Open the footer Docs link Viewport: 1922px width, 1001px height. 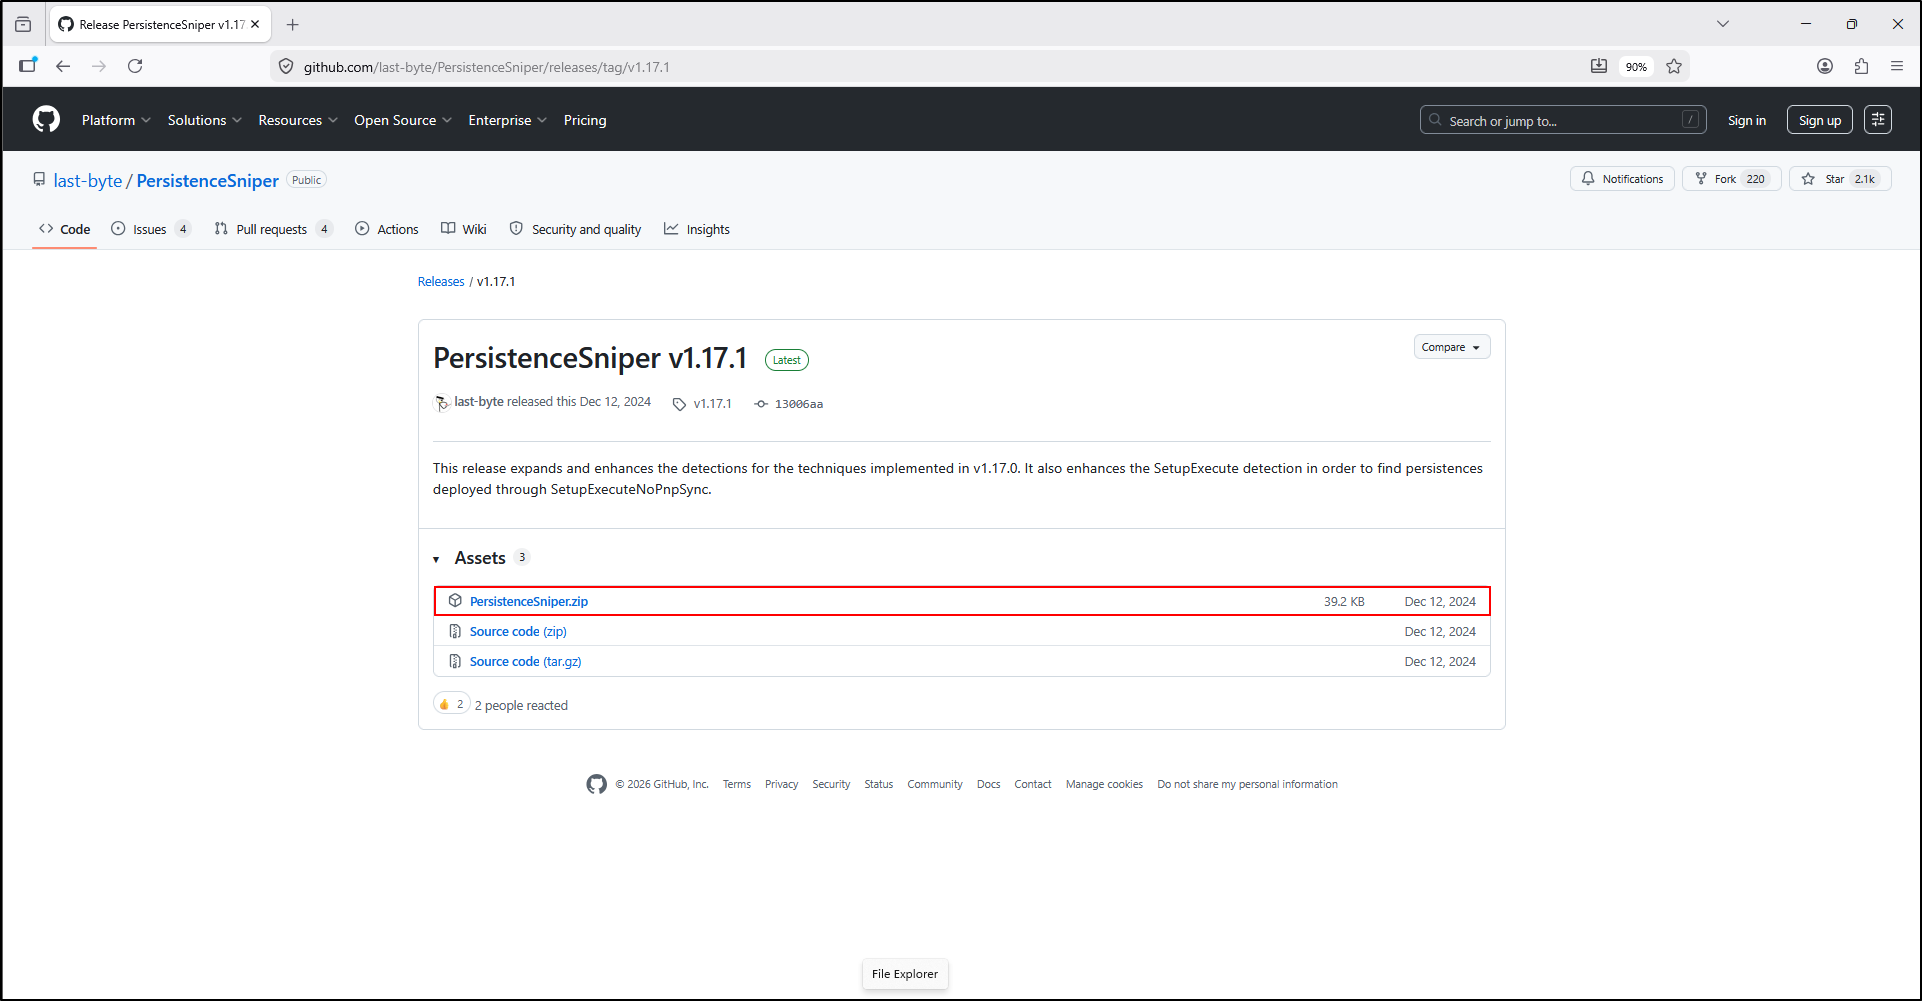tap(989, 784)
